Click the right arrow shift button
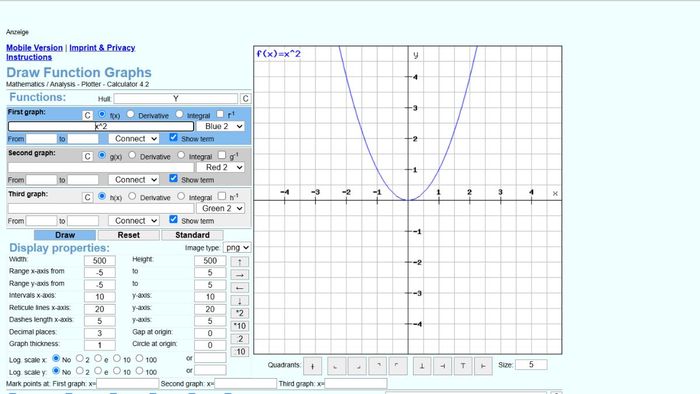The width and height of the screenshot is (700, 394). point(240,275)
